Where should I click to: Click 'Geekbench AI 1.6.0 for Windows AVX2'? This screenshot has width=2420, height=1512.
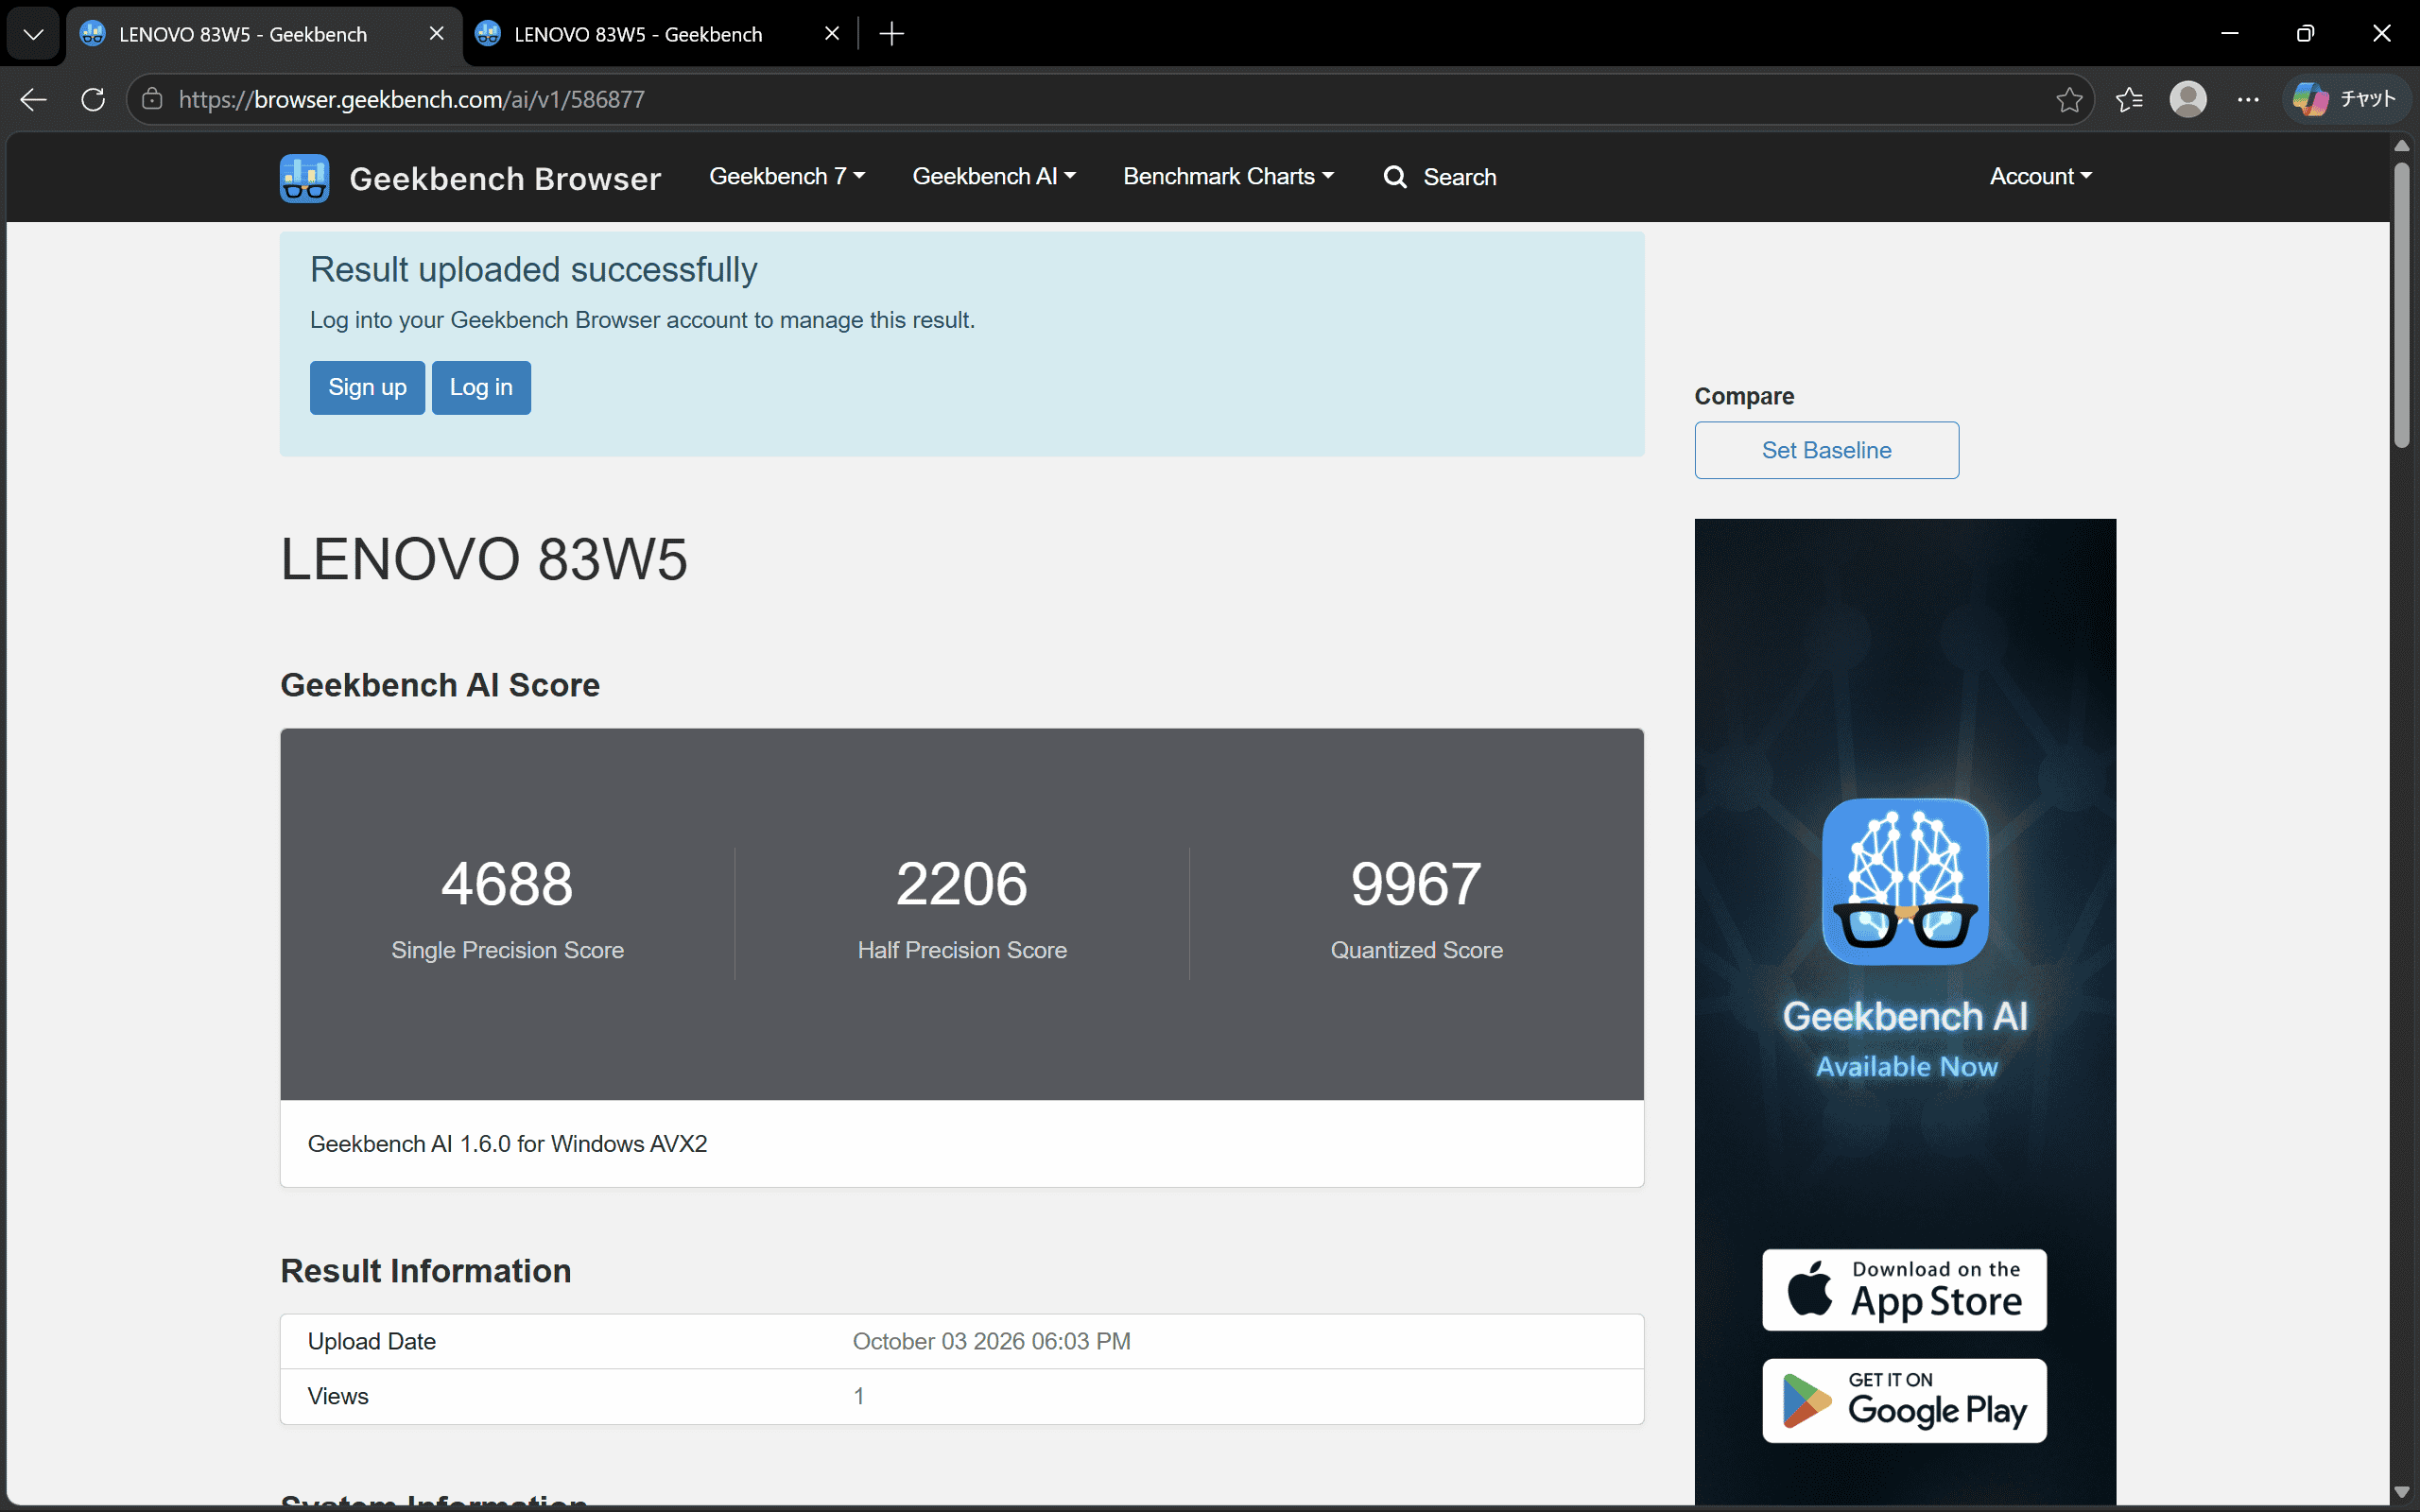tap(507, 1143)
